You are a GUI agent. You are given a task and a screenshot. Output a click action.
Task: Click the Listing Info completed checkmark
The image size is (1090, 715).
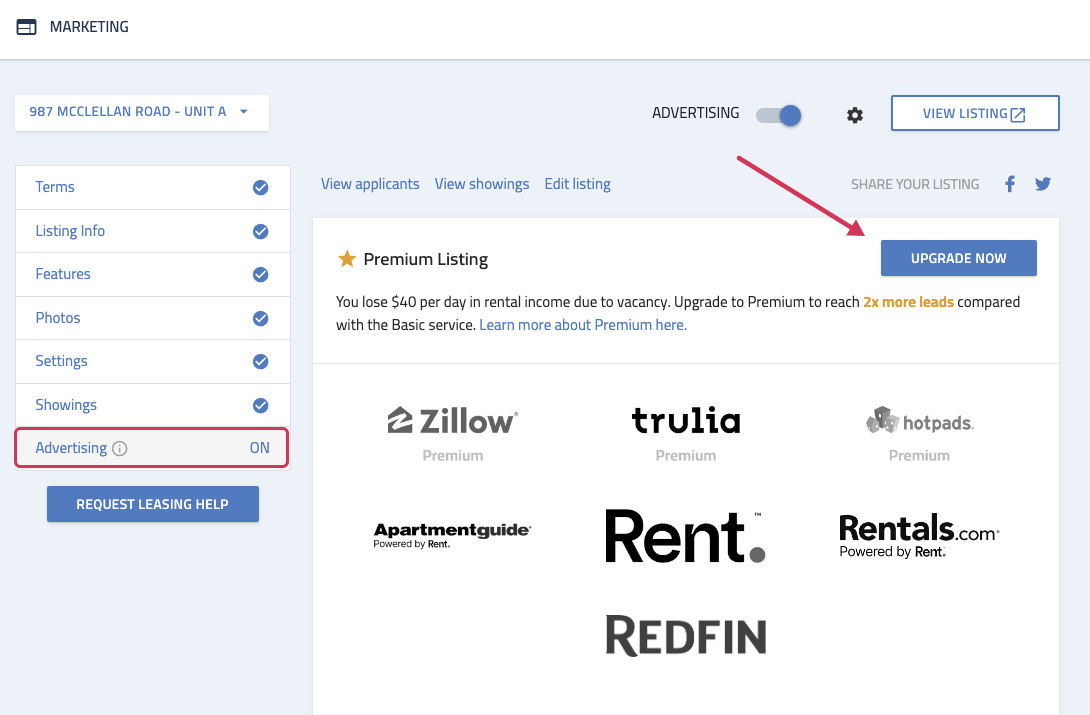(261, 231)
